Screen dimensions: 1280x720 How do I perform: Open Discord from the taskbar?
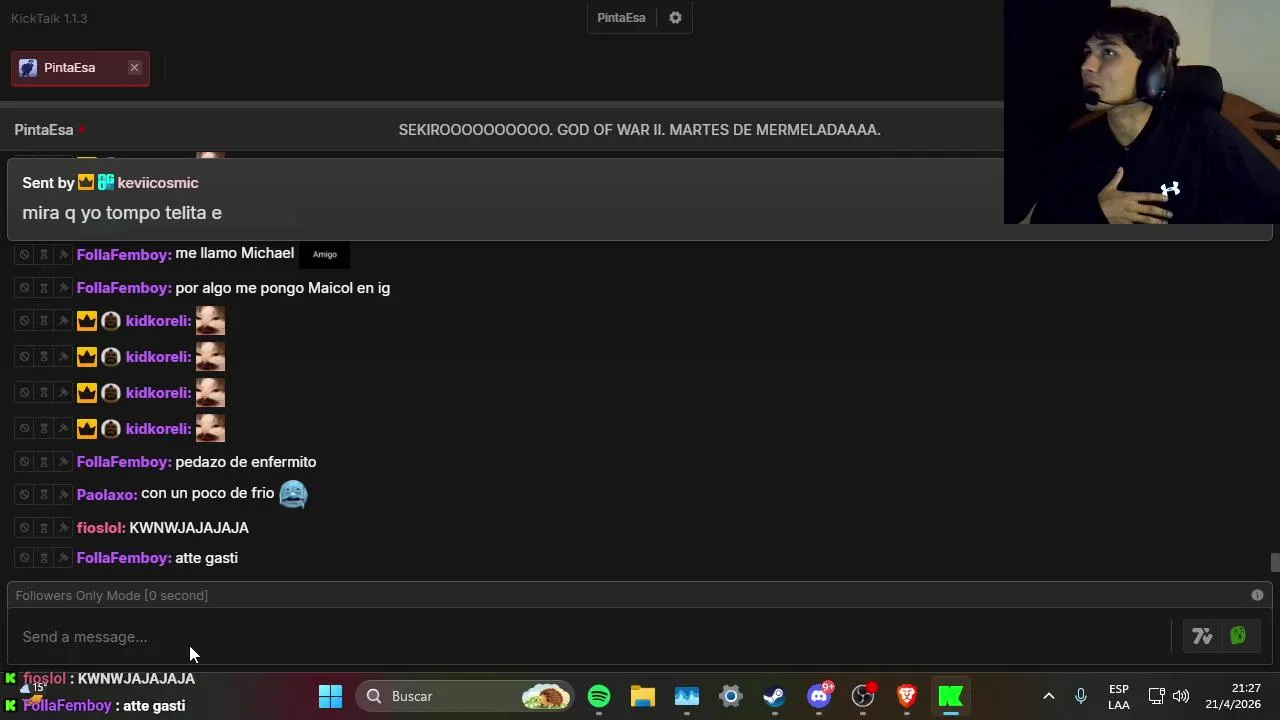tap(819, 696)
